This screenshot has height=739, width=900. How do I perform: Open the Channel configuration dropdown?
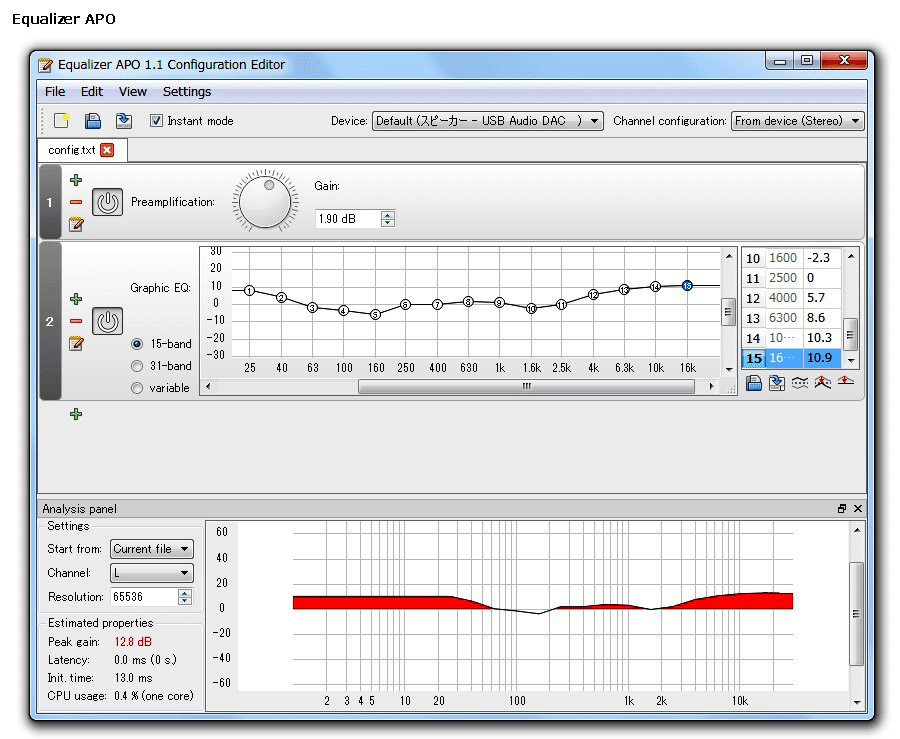[797, 121]
